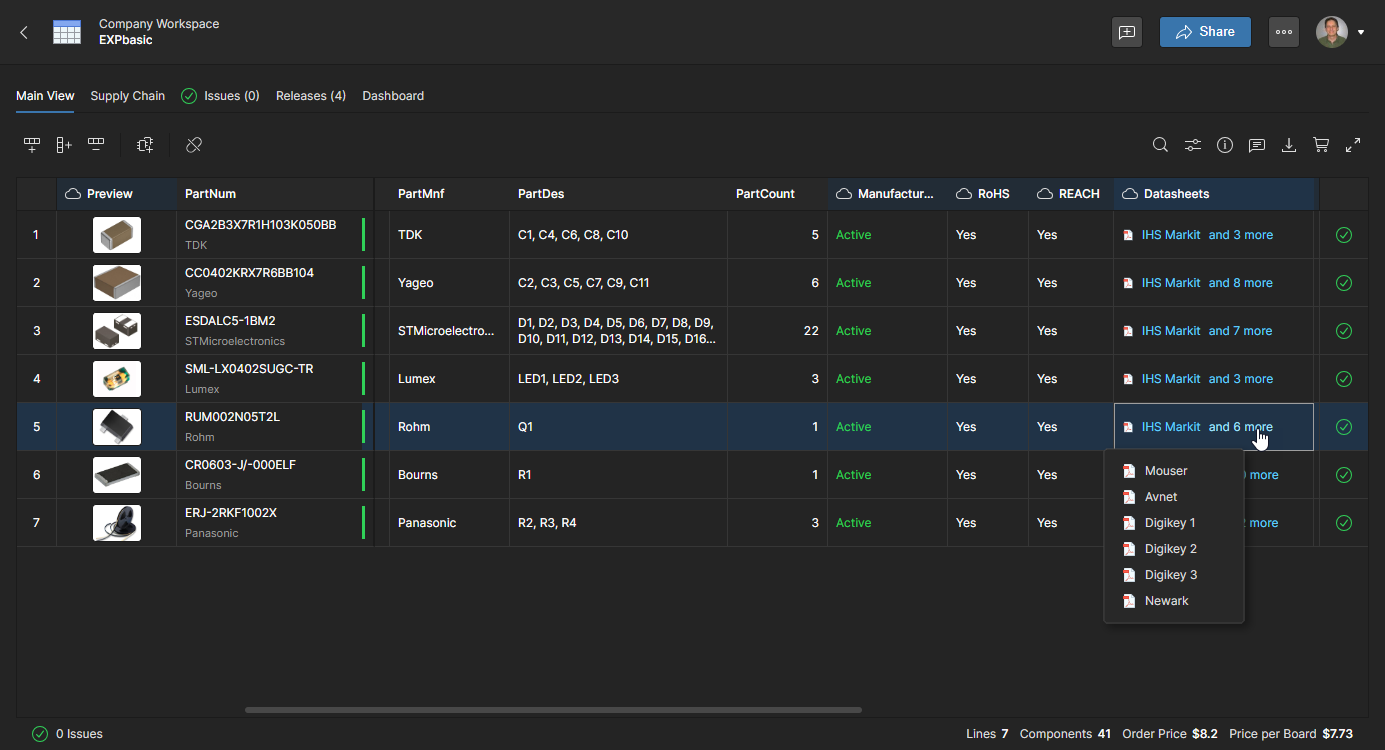This screenshot has height=750, width=1385.
Task: Click the green status check for row 3
Action: pos(1344,331)
